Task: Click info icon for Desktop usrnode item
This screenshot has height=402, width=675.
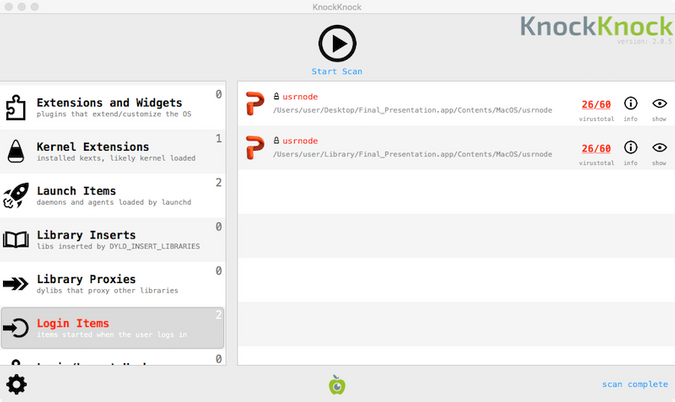Action: pyautogui.click(x=631, y=103)
